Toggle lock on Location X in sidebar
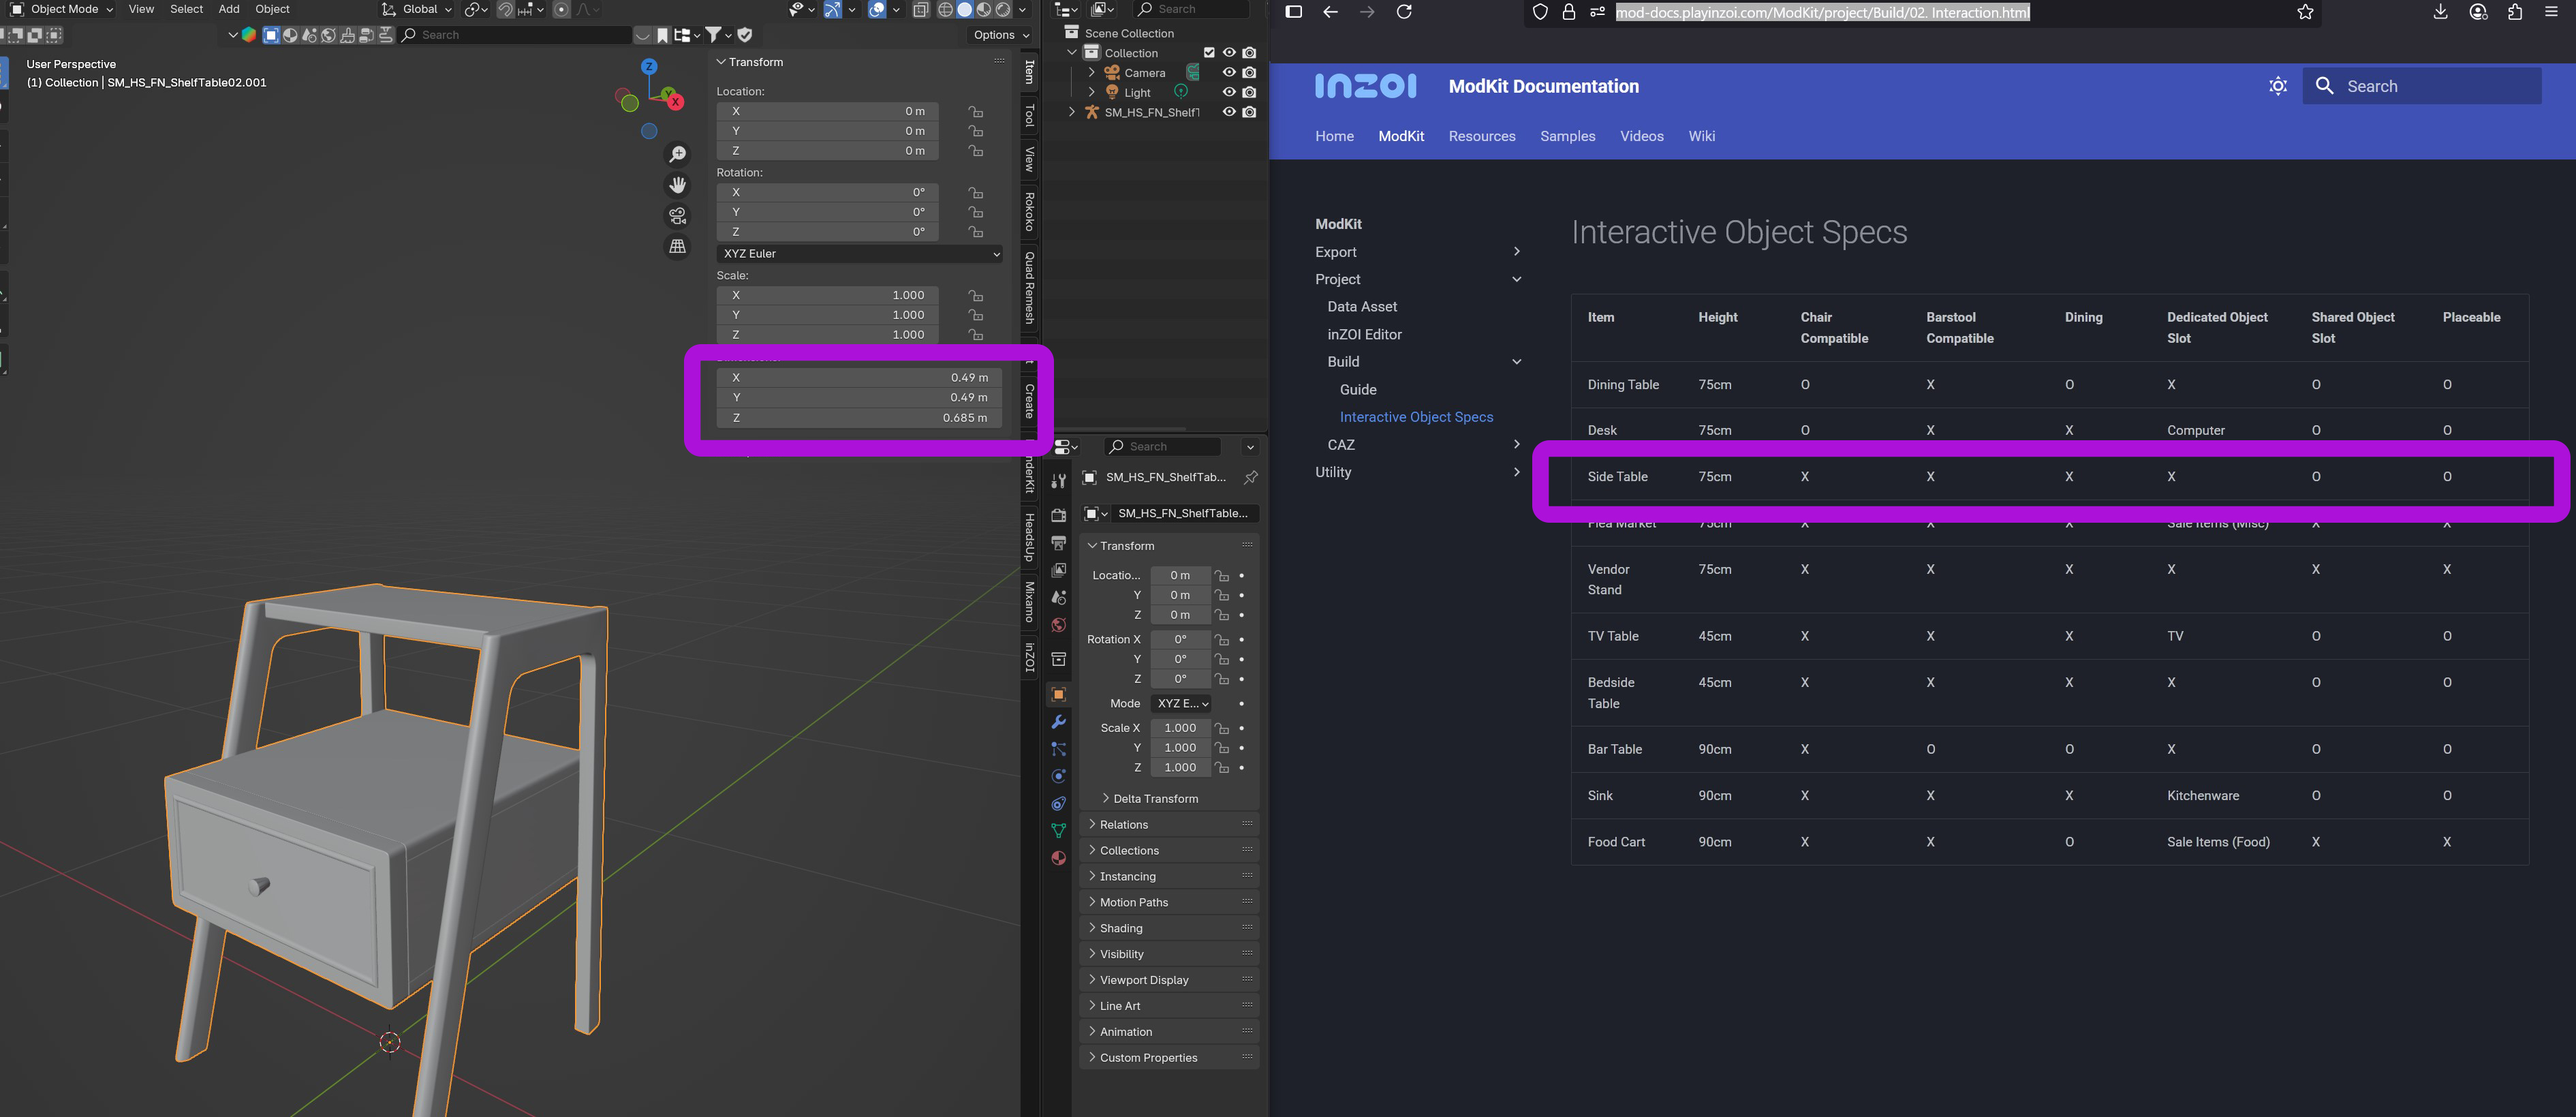The height and width of the screenshot is (1117, 2576). tap(975, 111)
